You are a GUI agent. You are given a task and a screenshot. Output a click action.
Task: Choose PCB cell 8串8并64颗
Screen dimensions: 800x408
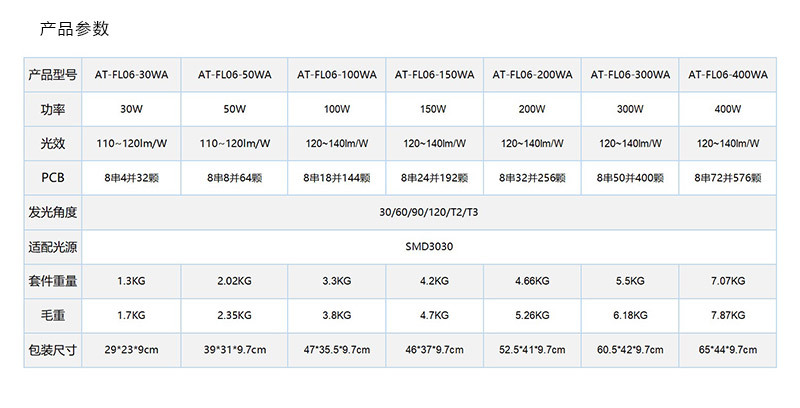click(235, 178)
